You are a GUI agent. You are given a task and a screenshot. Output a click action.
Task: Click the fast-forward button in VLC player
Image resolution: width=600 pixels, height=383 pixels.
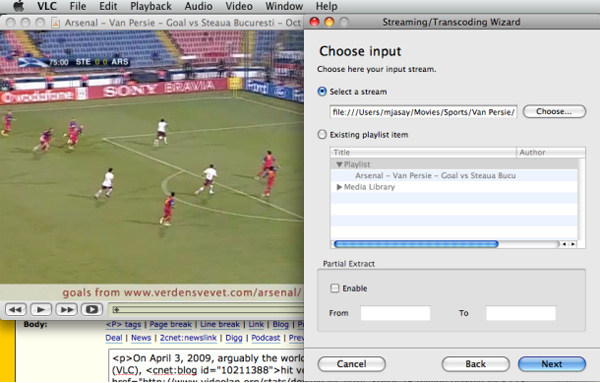67,309
